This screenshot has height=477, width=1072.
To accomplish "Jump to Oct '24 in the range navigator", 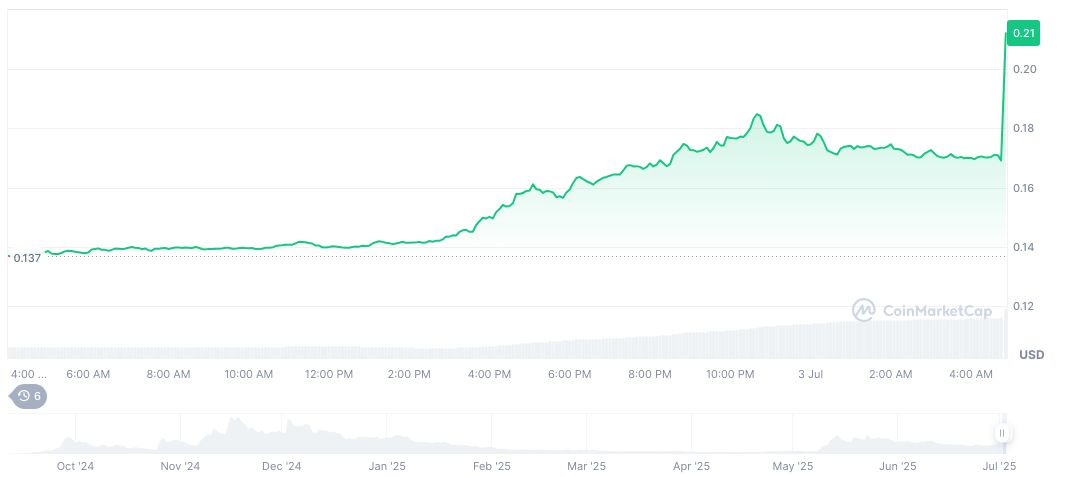I will coord(75,466).
